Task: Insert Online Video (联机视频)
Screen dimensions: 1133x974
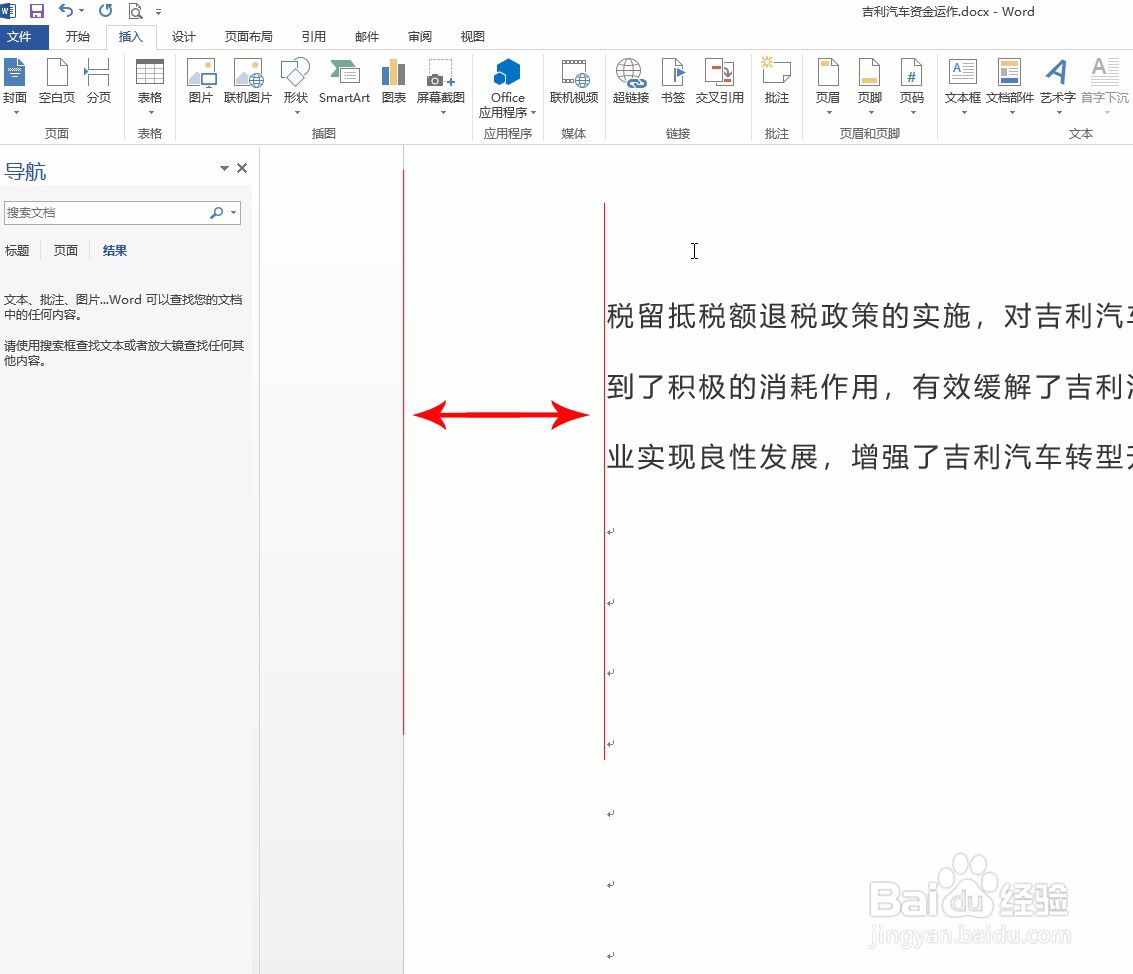Action: pos(574,81)
